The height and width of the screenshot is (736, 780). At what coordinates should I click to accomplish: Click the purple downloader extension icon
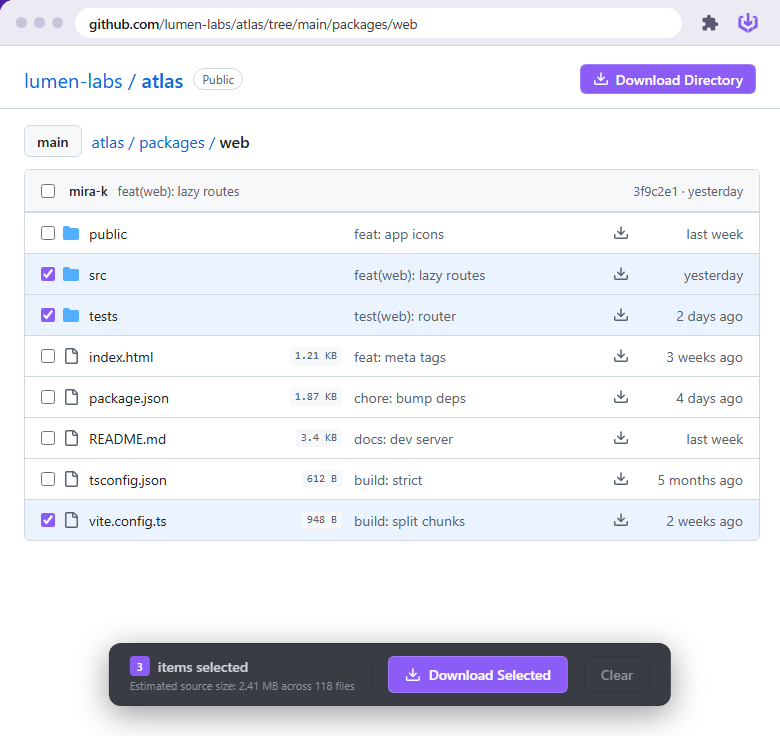point(747,23)
